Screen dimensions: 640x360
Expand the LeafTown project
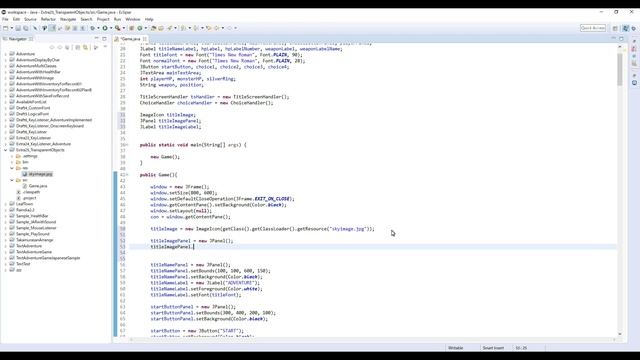6,204
